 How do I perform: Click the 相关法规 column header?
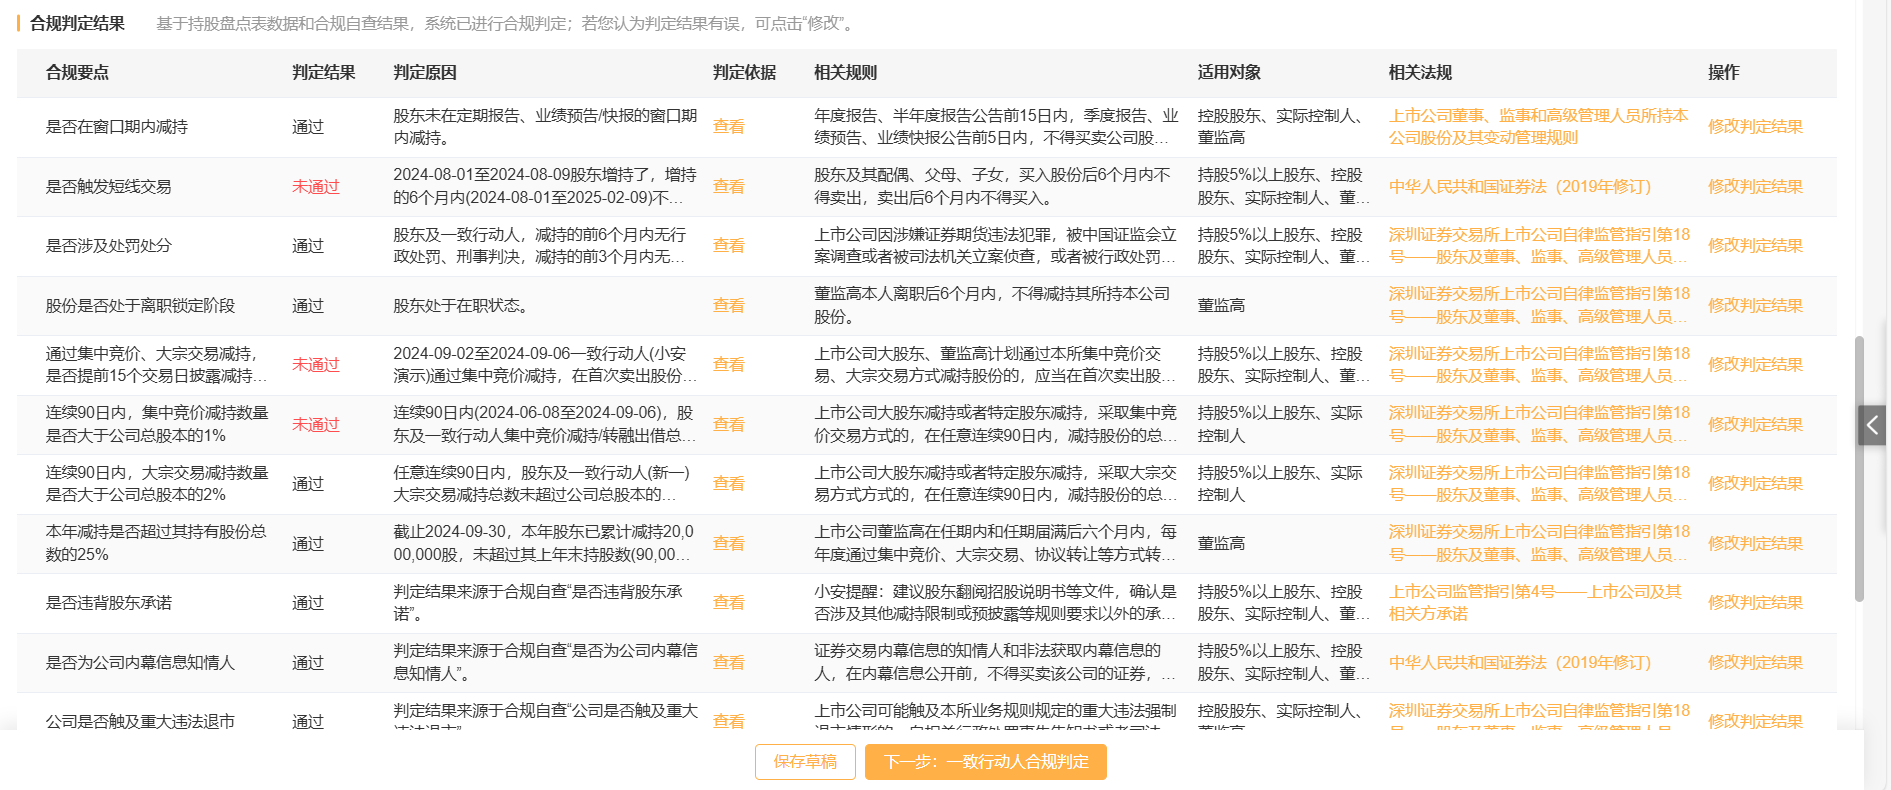click(1420, 73)
